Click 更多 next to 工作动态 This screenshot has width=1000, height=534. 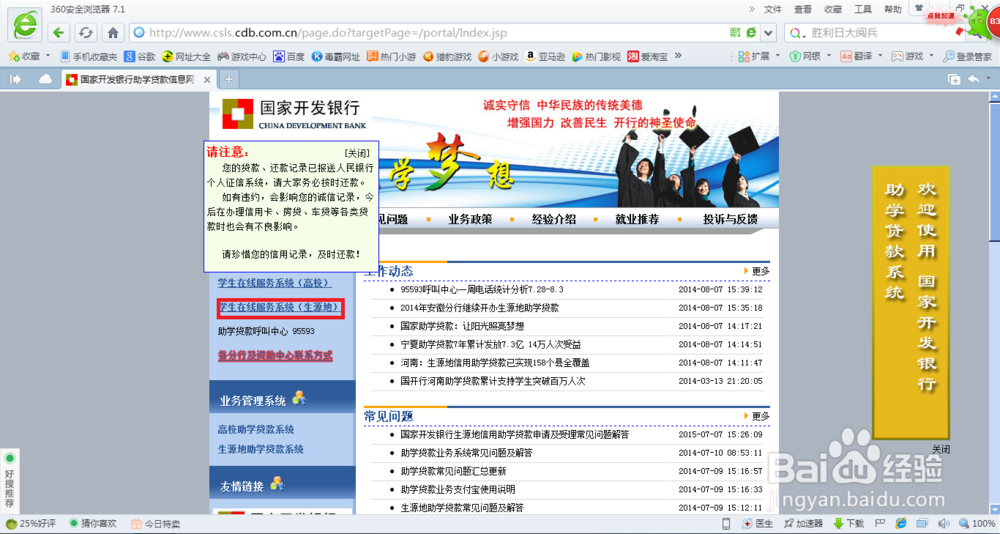coord(760,271)
